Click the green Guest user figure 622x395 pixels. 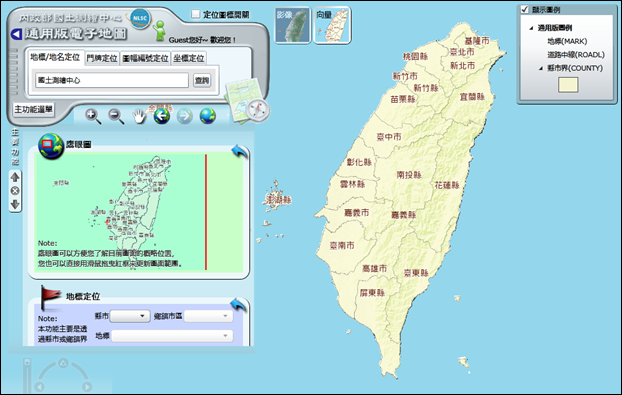pos(159,31)
